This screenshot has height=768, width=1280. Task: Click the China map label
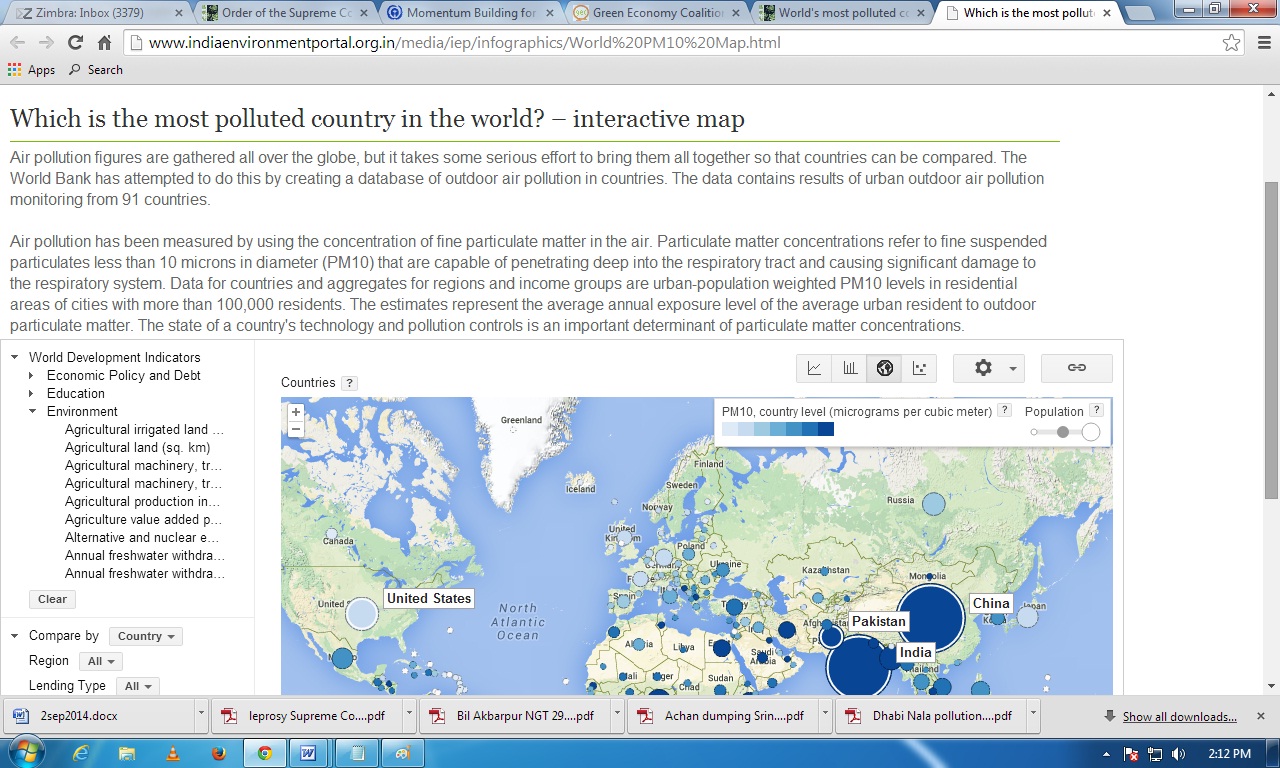click(x=991, y=603)
